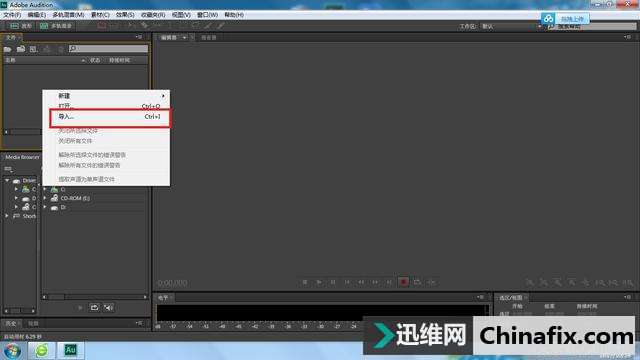
Task: Click the red Record button
Action: [403, 282]
